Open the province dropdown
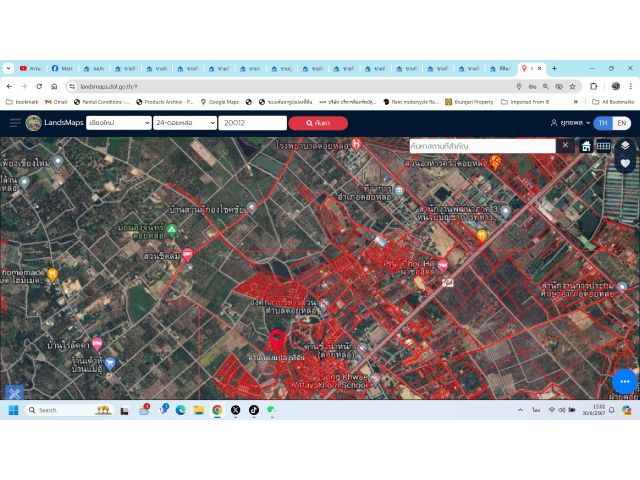Image resolution: width=640 pixels, height=480 pixels. pyautogui.click(x=119, y=123)
